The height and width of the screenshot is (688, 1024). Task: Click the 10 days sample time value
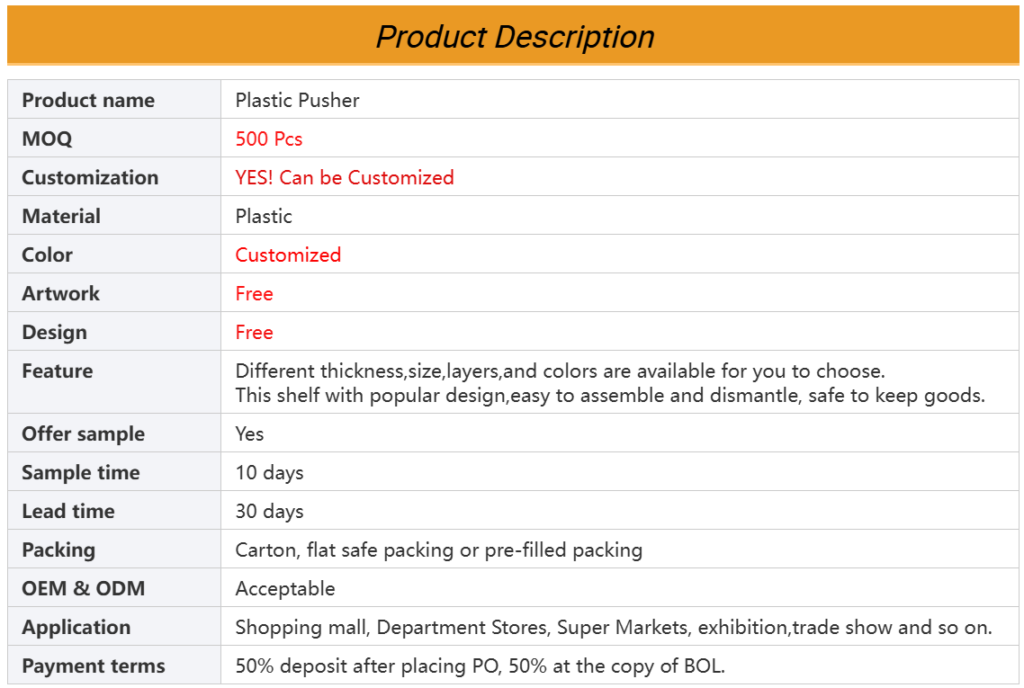pos(269,473)
